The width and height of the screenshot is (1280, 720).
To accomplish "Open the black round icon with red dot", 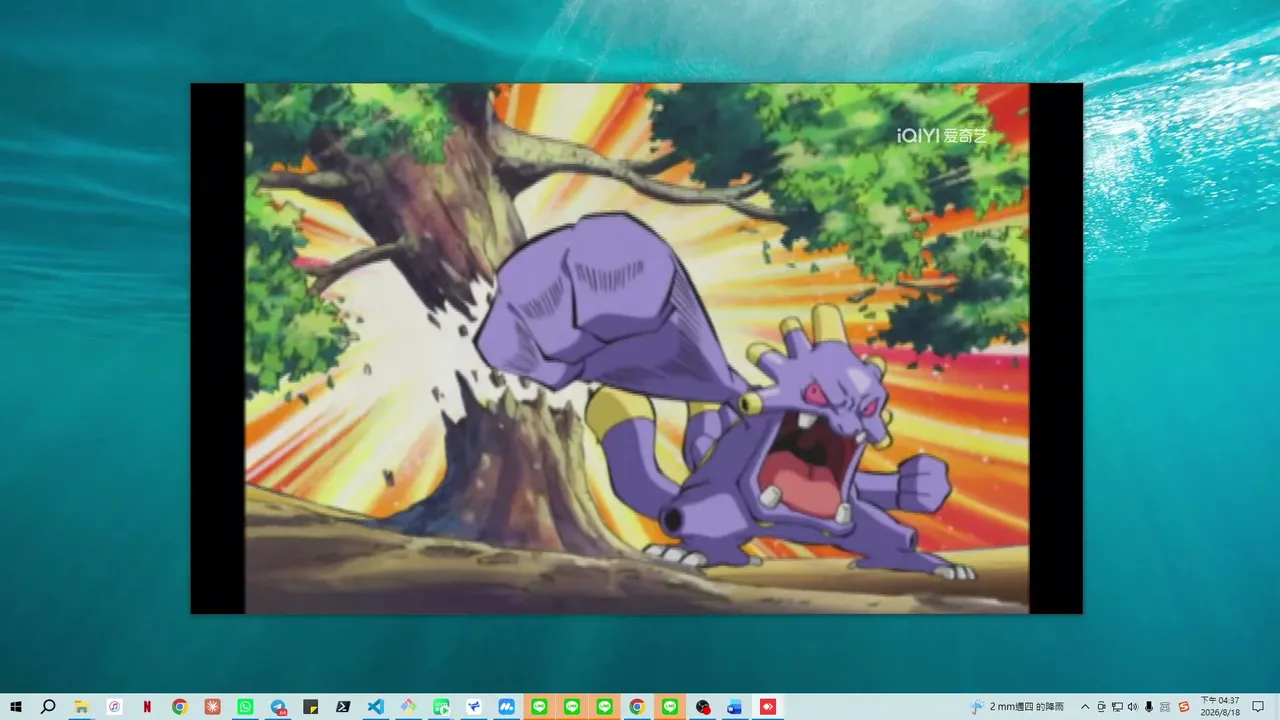I will click(x=702, y=706).
